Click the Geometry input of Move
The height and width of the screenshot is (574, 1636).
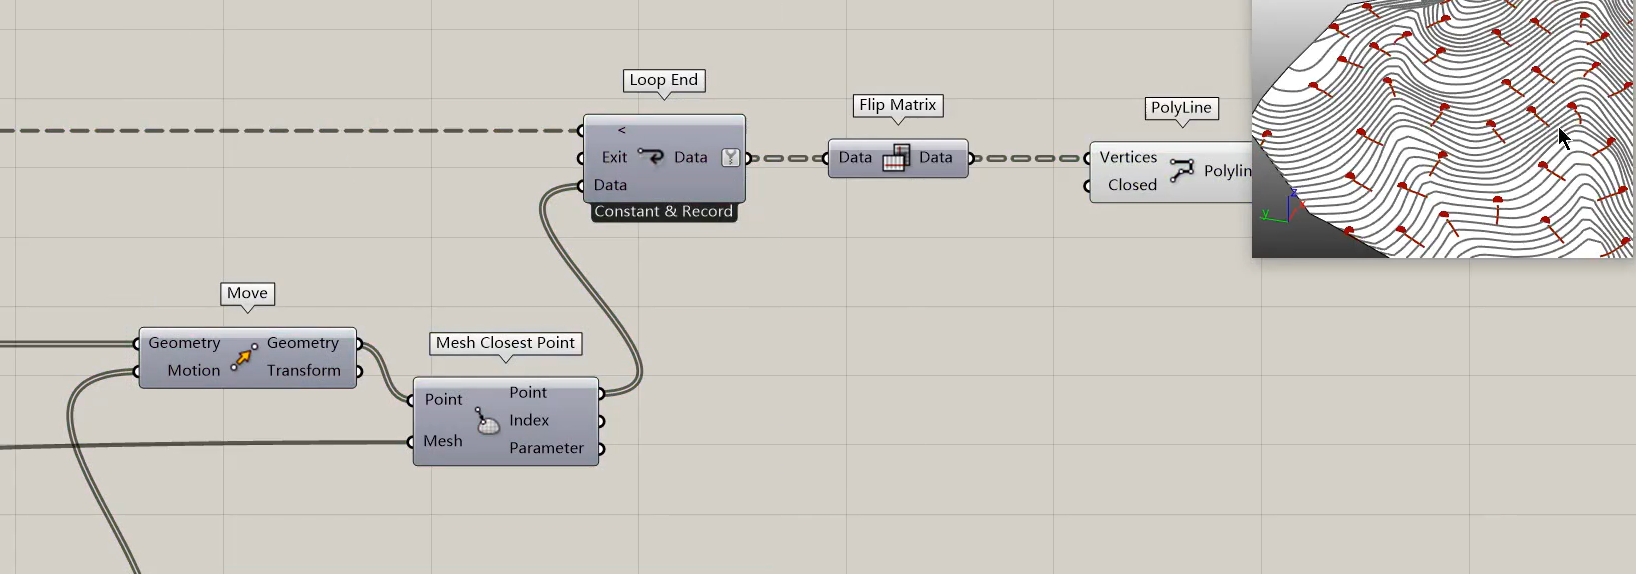click(184, 343)
